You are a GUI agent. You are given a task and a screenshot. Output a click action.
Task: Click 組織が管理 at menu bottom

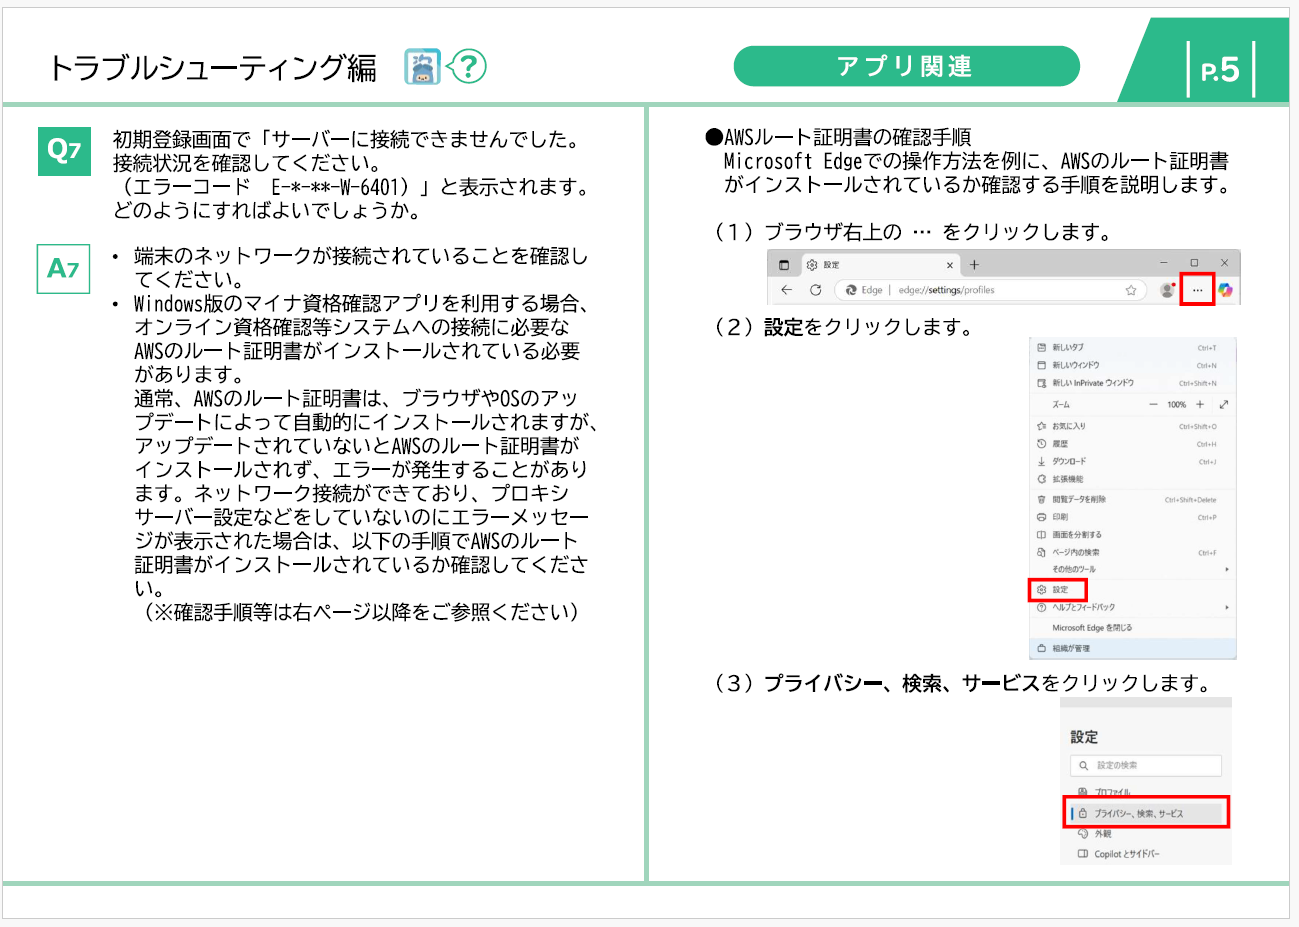click(1133, 649)
